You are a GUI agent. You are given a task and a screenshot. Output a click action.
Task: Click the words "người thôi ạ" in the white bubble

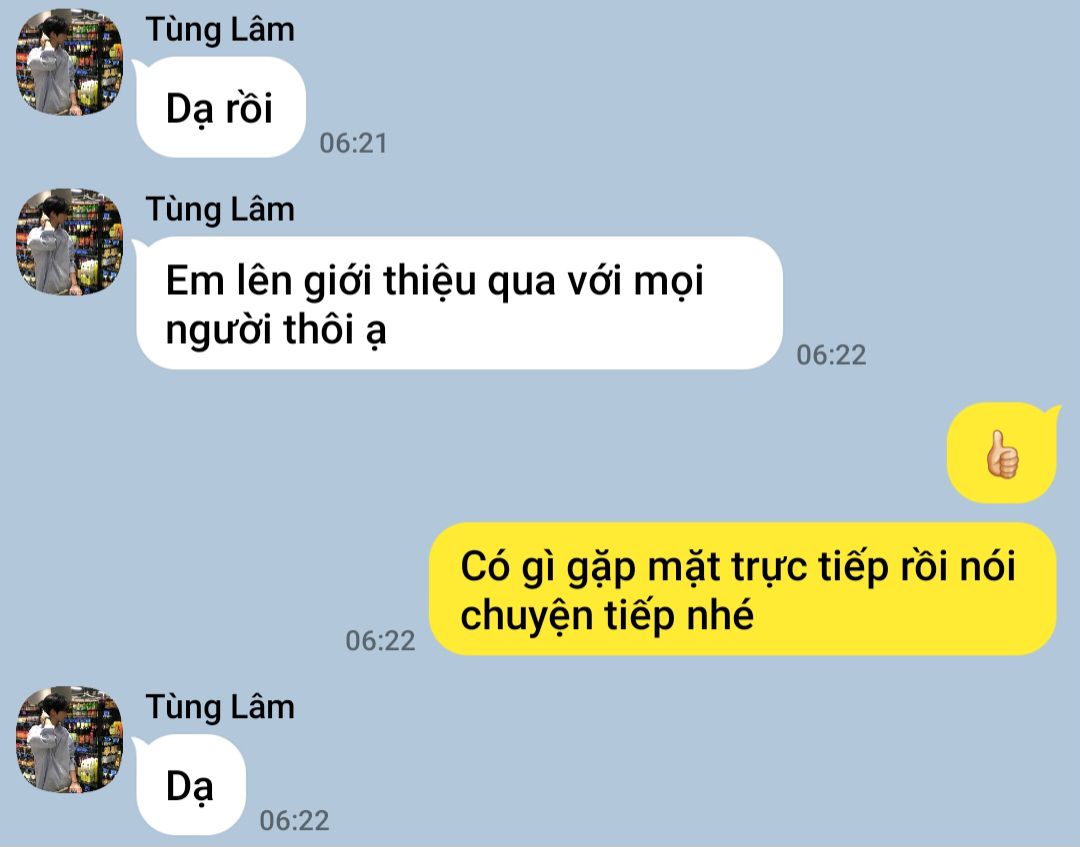pos(276,330)
